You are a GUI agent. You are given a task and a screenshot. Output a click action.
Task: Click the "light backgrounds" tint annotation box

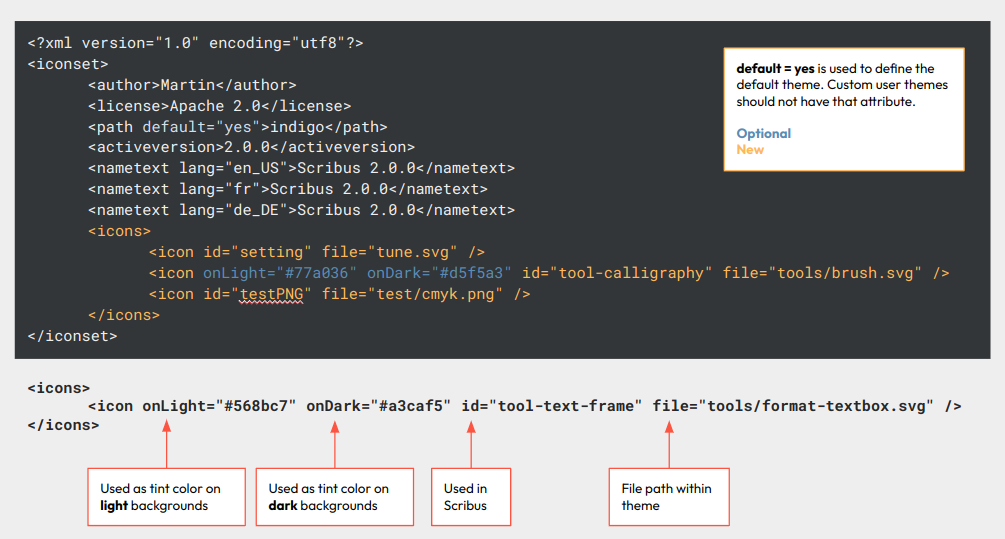click(166, 497)
